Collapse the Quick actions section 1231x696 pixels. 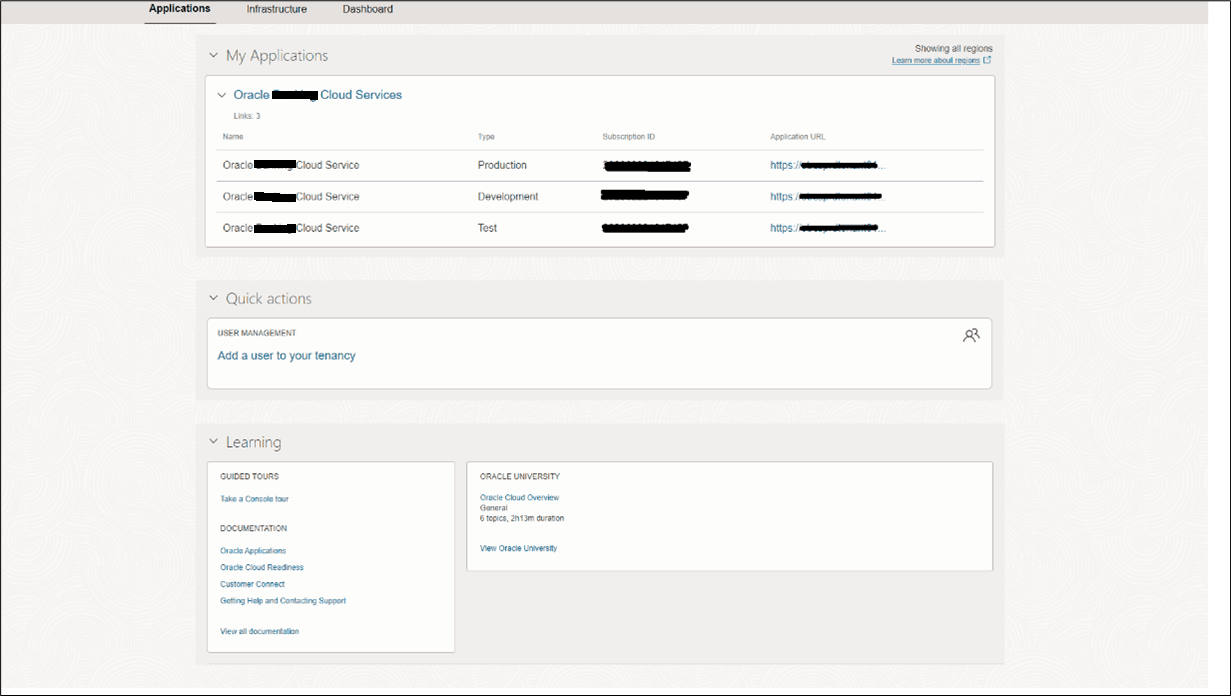point(213,298)
